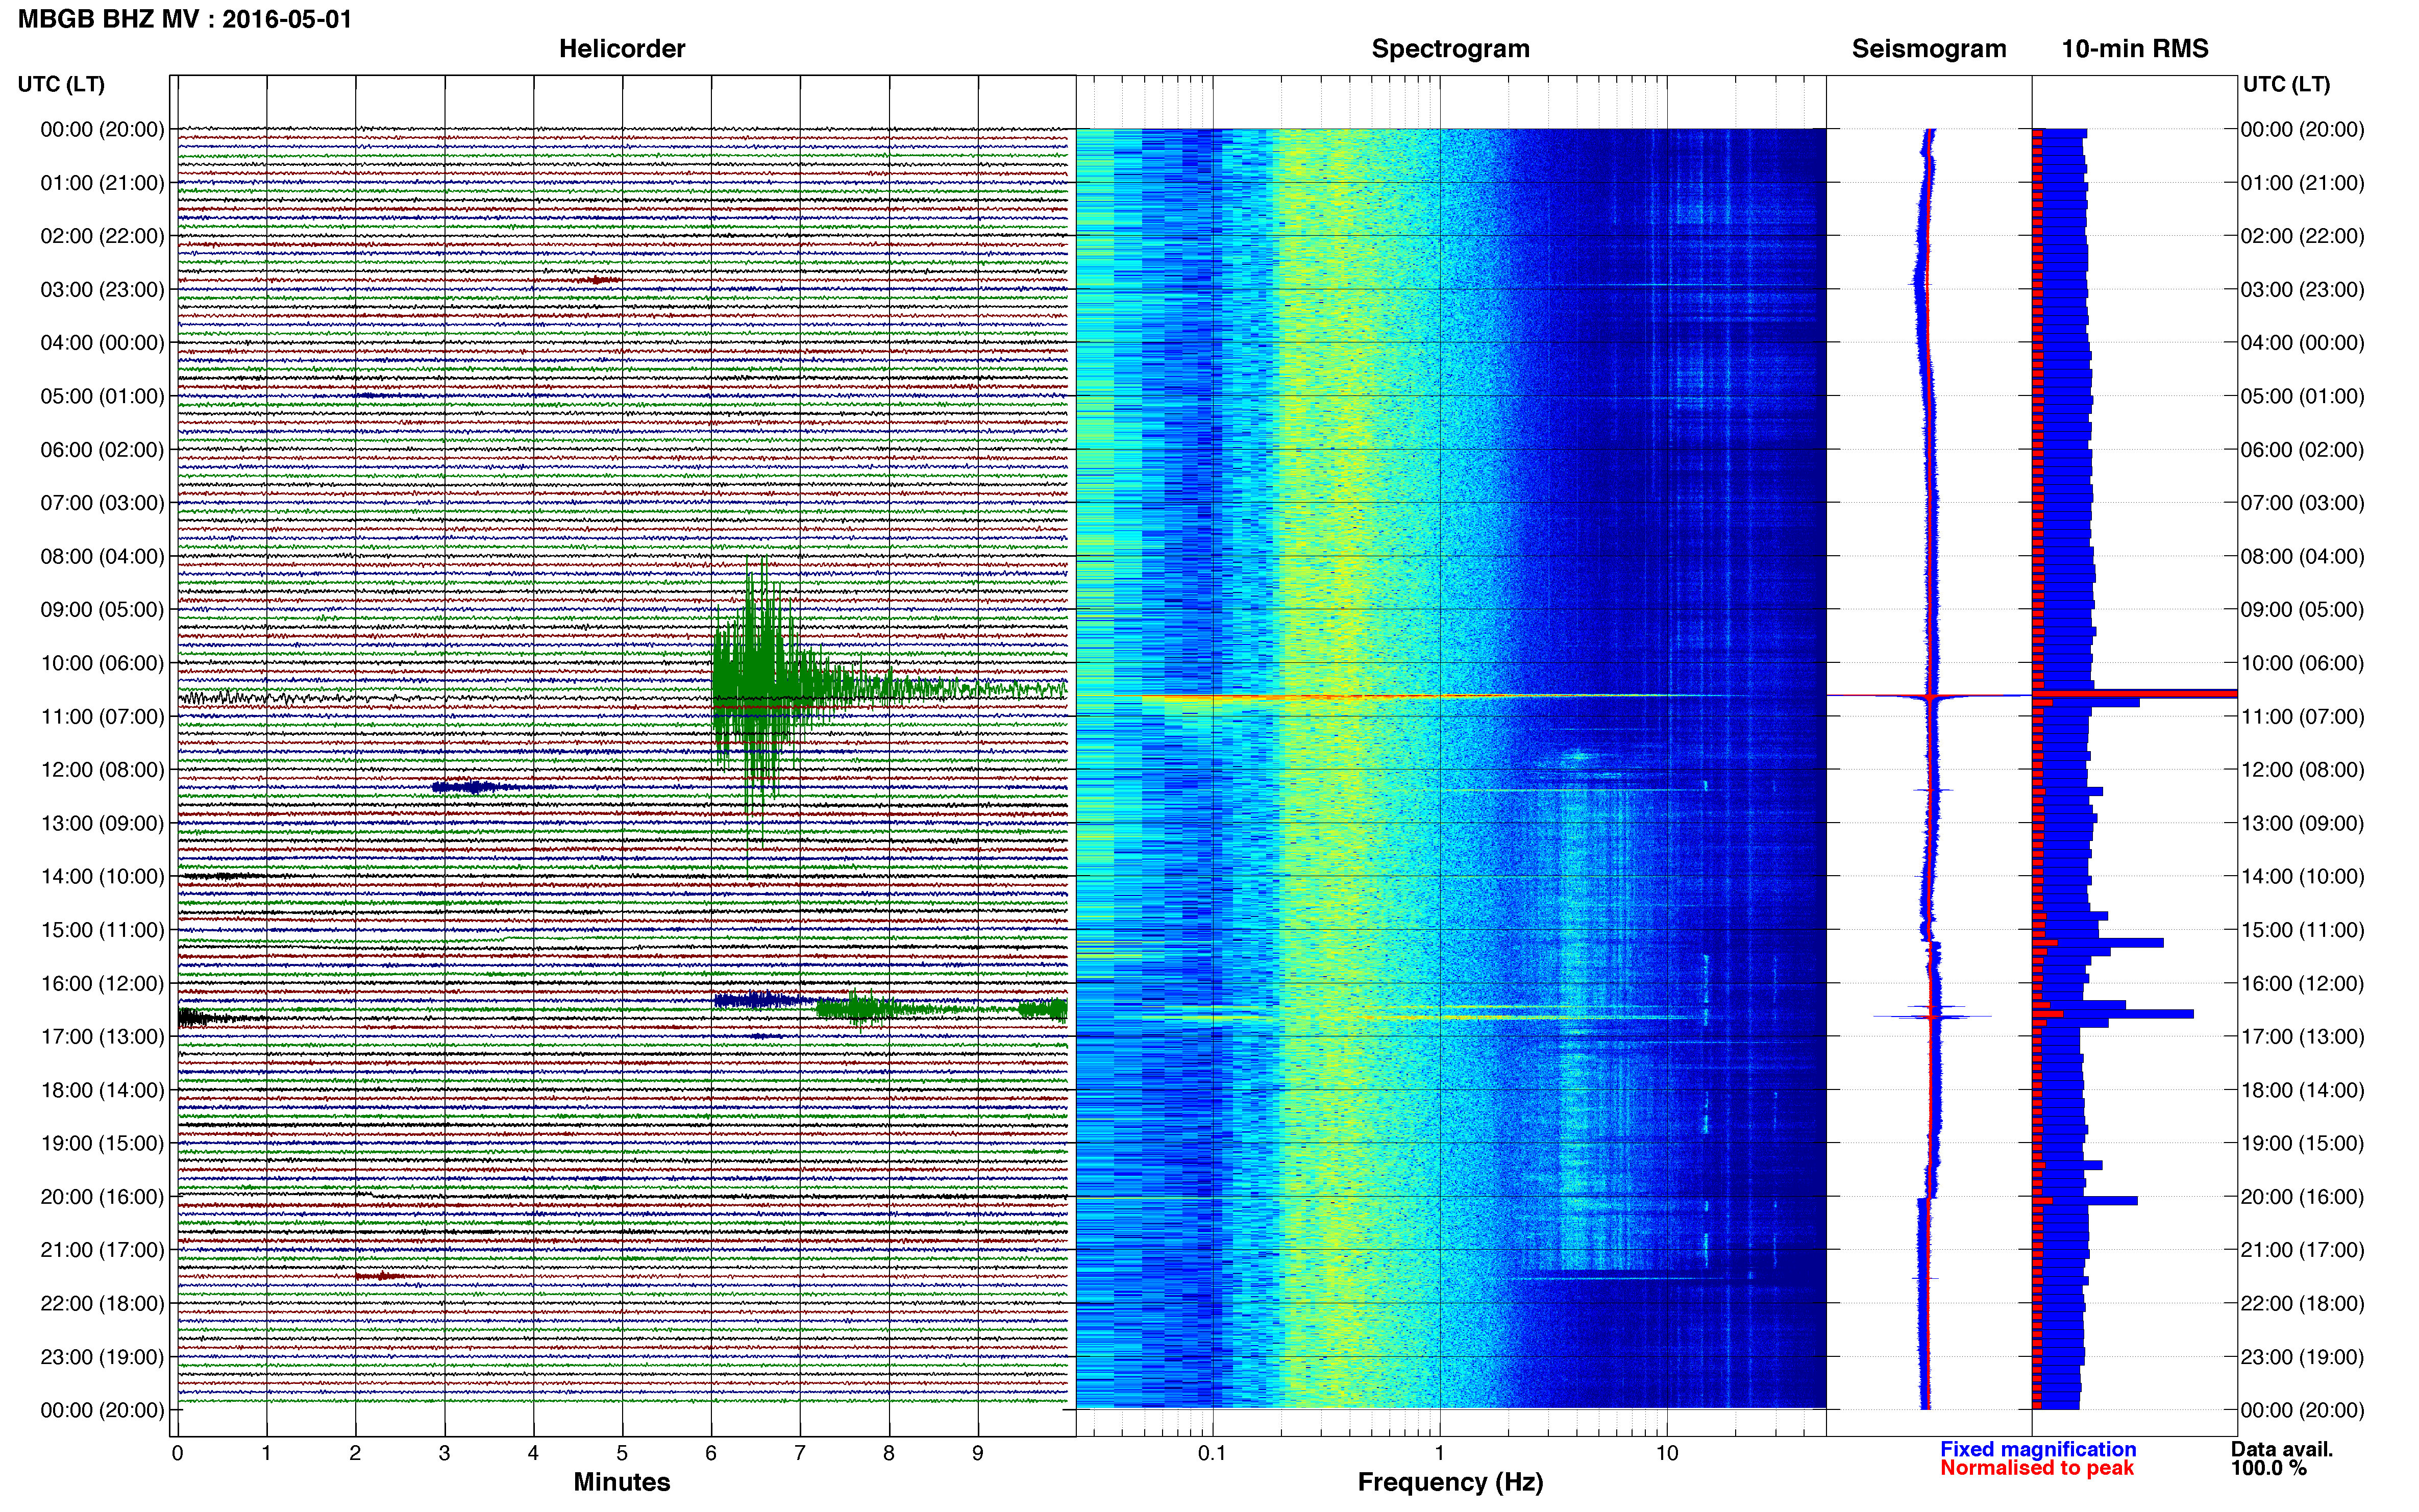Click '16:00 (12:00)' on the helicorder time axis
Viewport: 2419px width, 1512px height.
pyautogui.click(x=102, y=983)
